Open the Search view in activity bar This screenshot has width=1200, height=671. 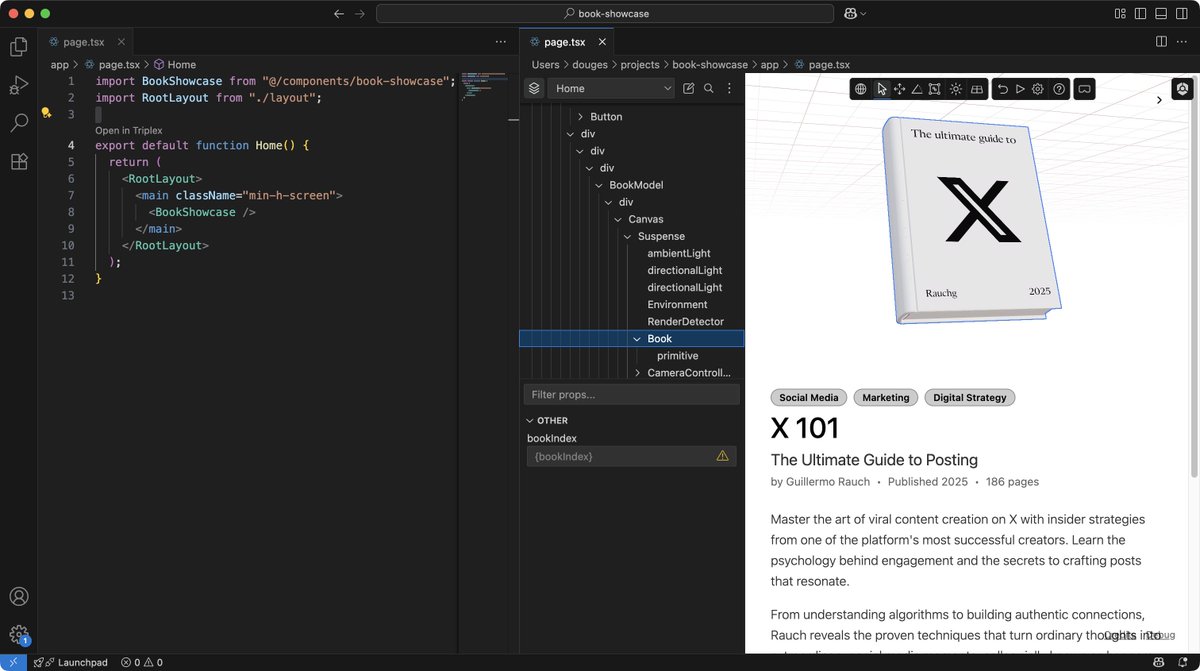pyautogui.click(x=18, y=123)
